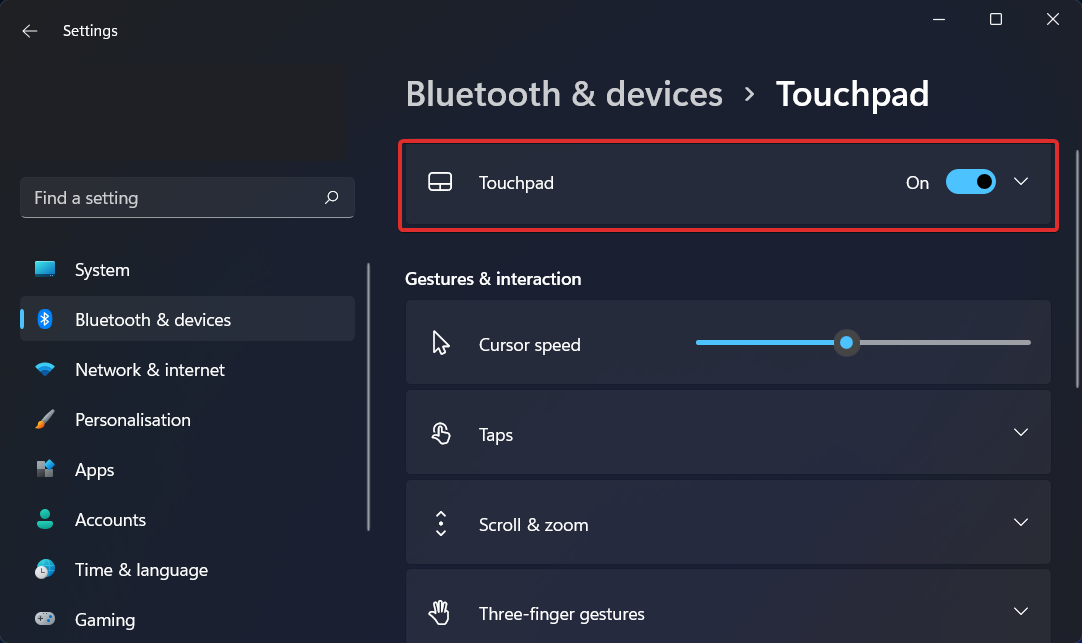Click the Bluetooth icon in sidebar
Screen dimensions: 1082x643
tap(45, 319)
